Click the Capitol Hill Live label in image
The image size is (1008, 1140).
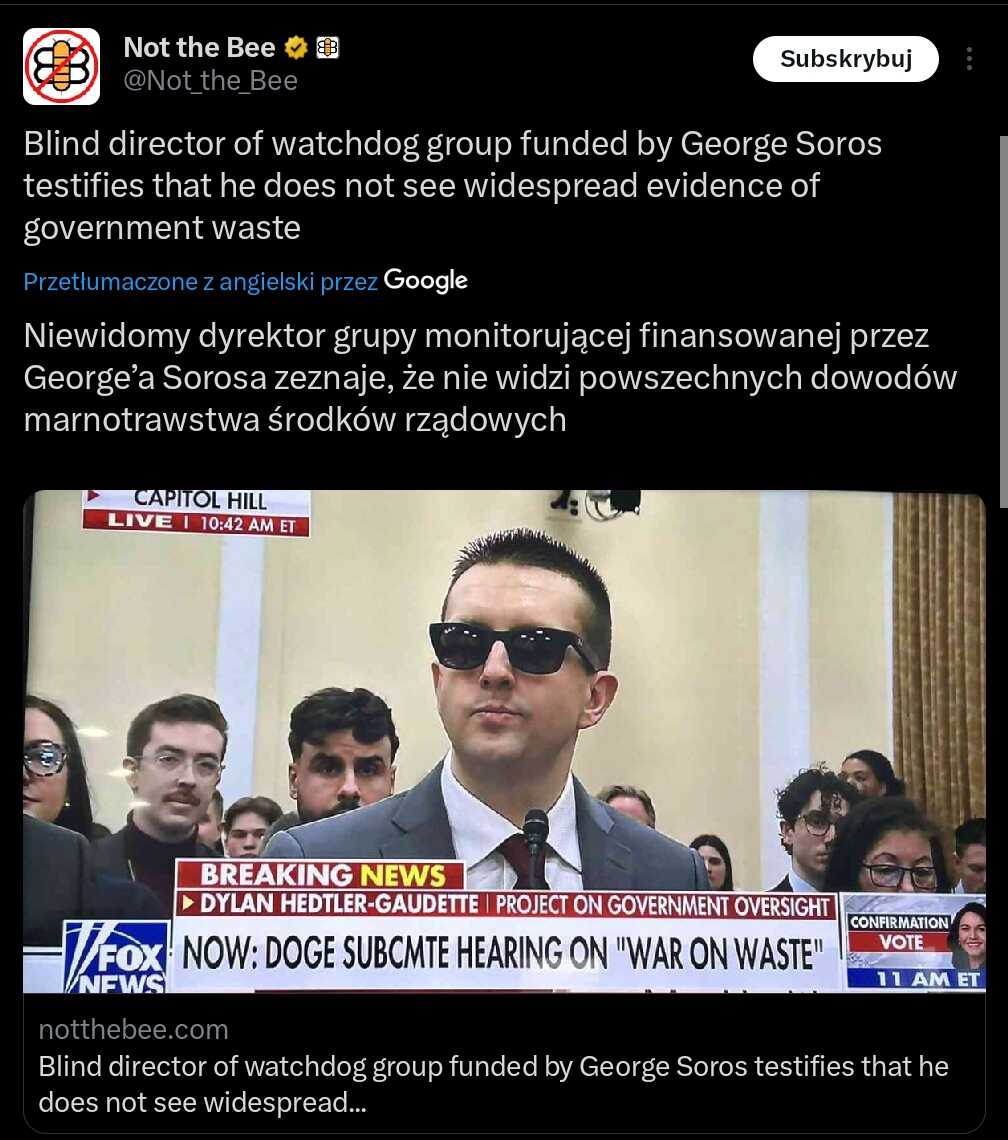click(196, 513)
